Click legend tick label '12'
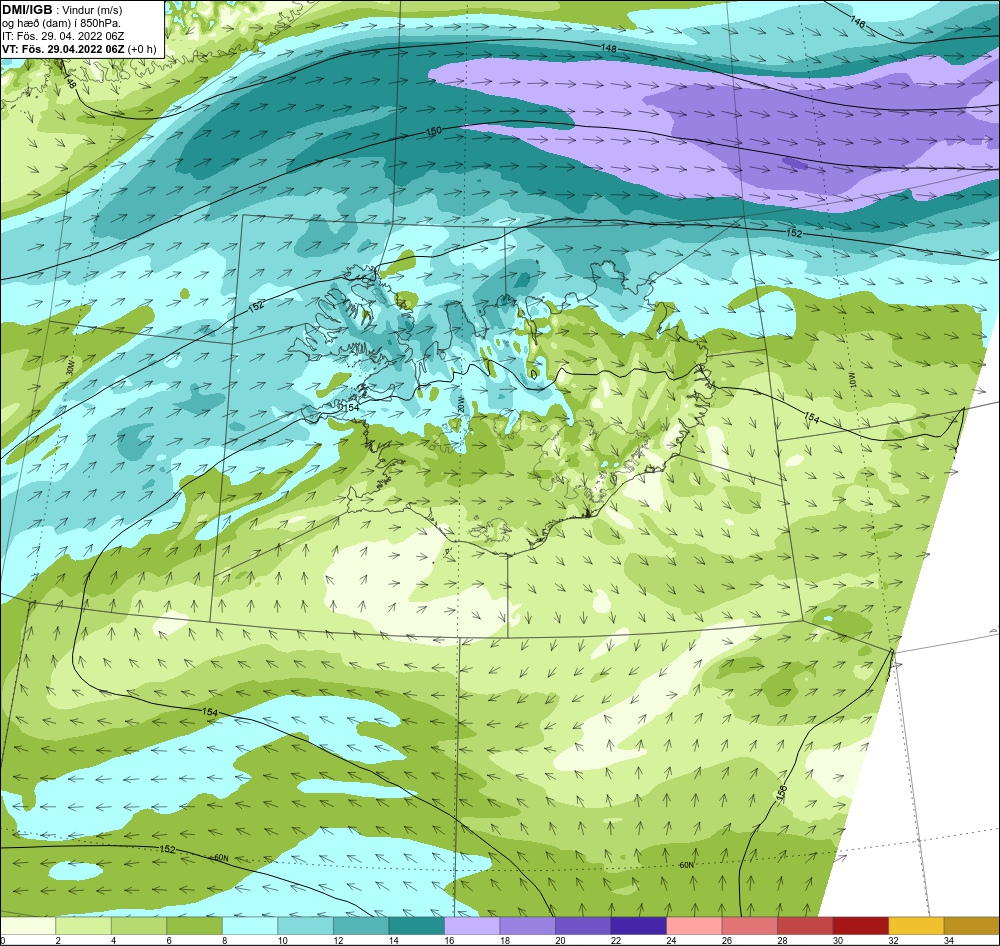 pyautogui.click(x=338, y=940)
